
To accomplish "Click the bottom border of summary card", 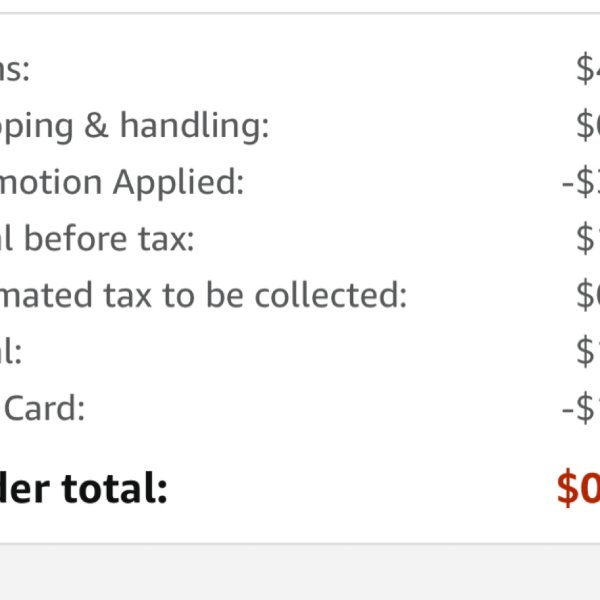I will point(300,543).
